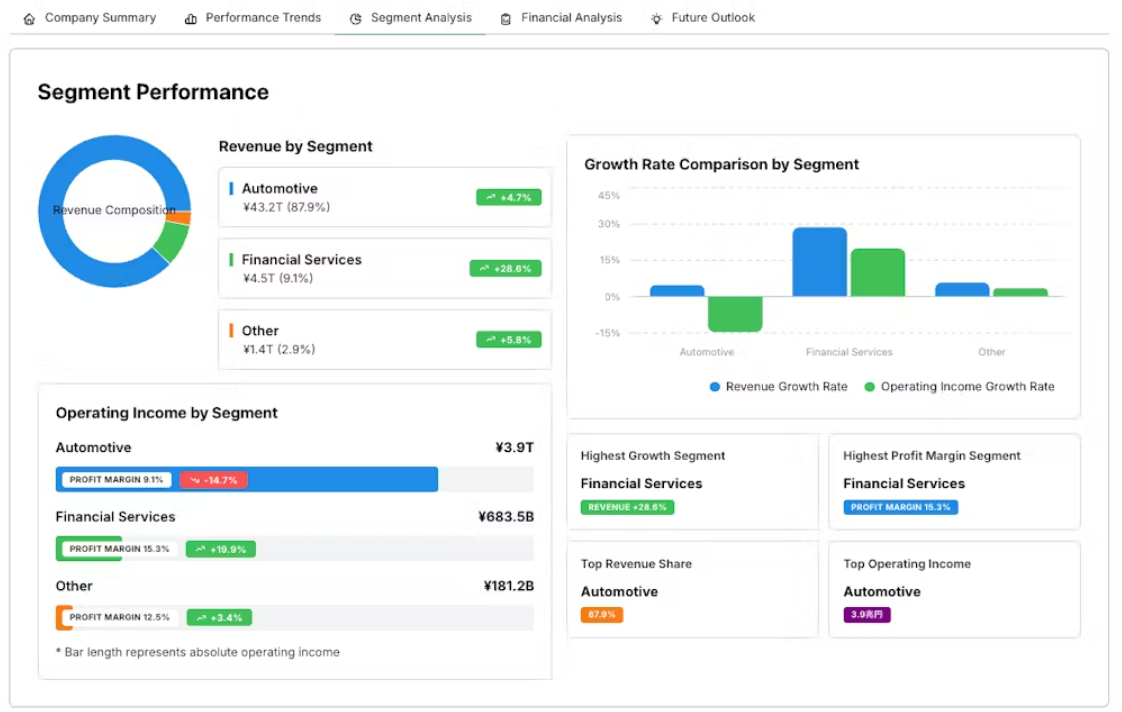Screen dimensions: 1122x712
Task: Click the home icon beside Company Summary
Action: coord(29,19)
